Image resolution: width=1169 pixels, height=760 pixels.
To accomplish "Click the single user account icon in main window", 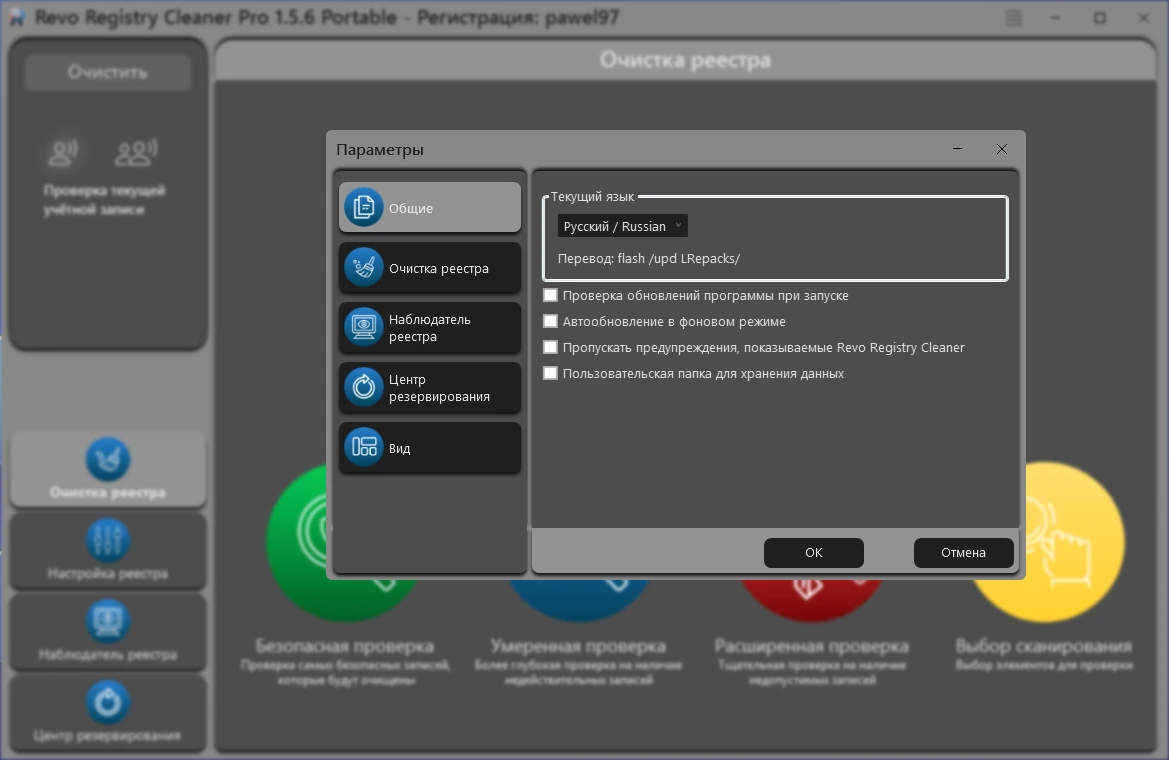I will pos(63,152).
